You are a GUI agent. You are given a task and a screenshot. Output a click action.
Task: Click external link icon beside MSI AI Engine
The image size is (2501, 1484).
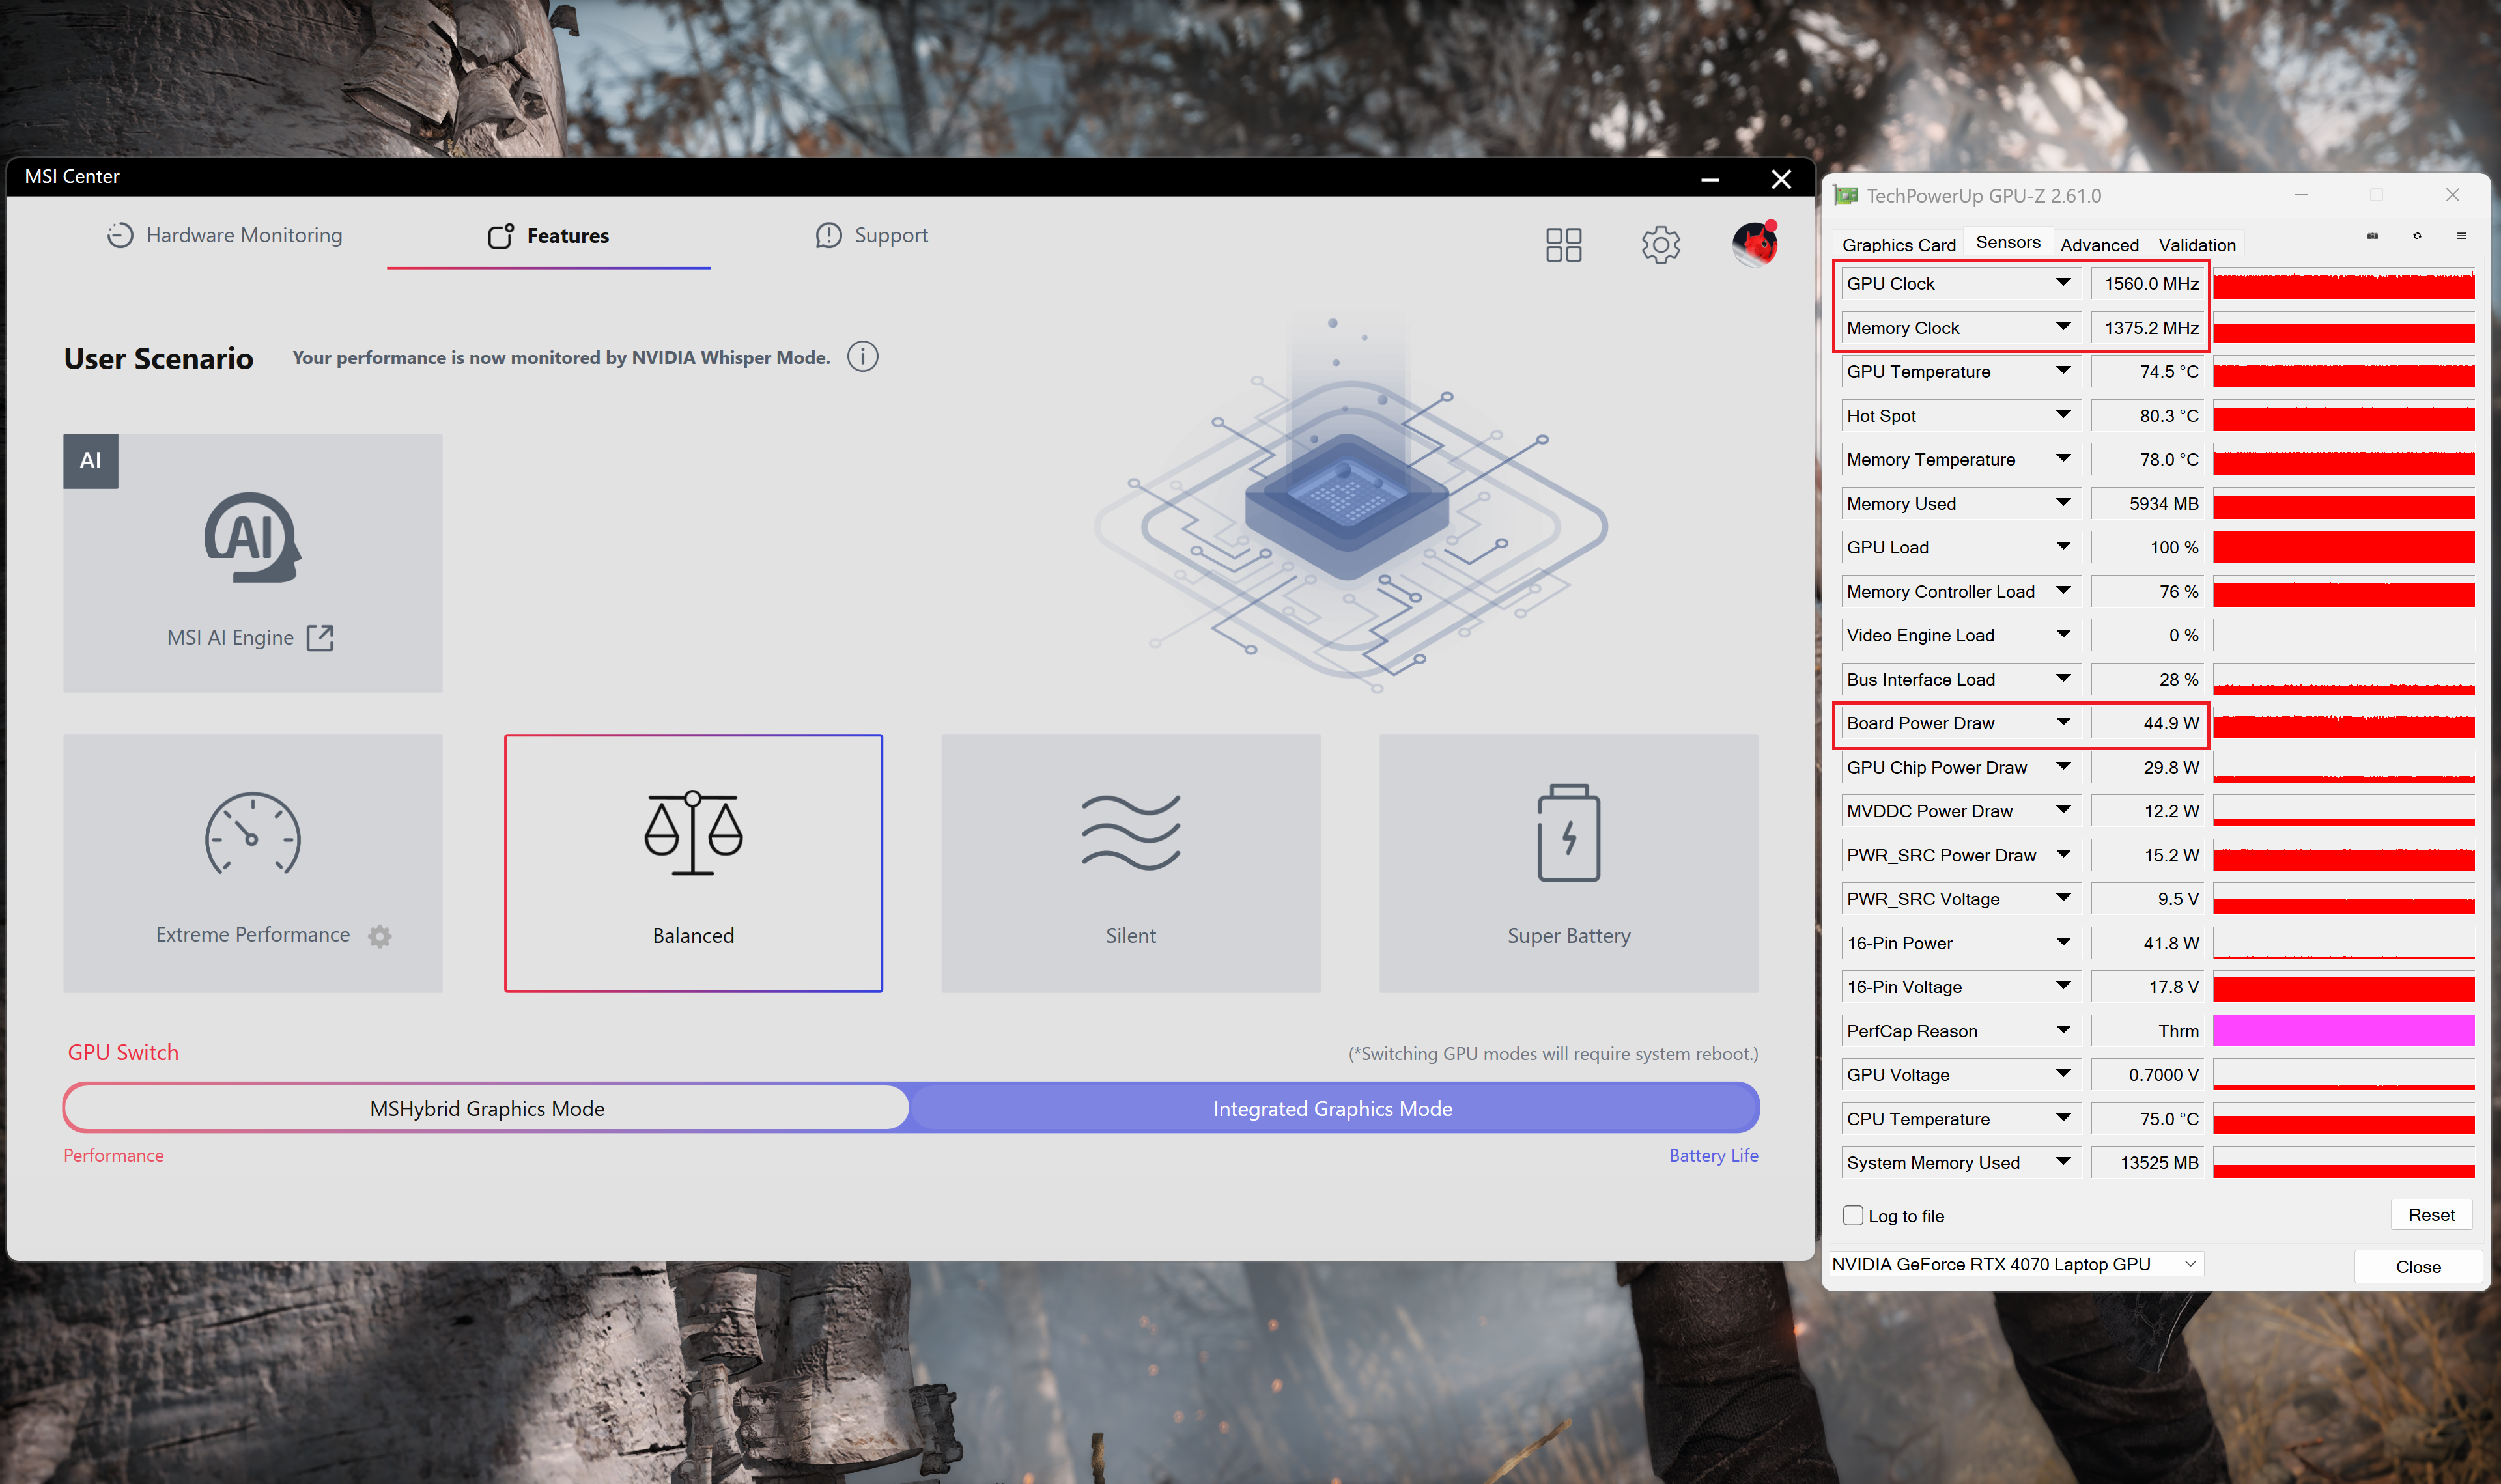(320, 638)
